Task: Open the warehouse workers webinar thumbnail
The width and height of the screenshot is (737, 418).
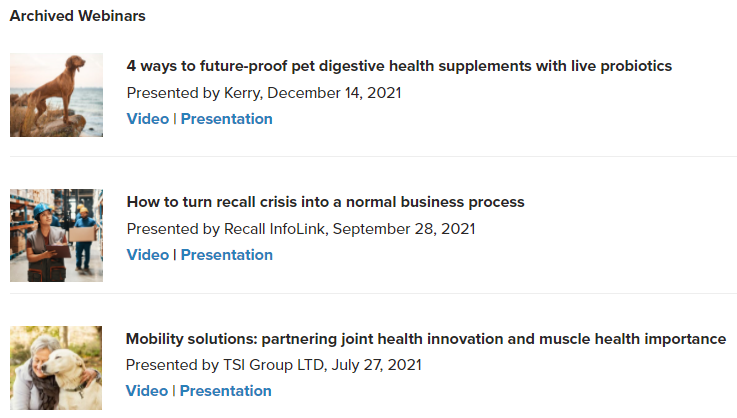Action: pos(56,236)
